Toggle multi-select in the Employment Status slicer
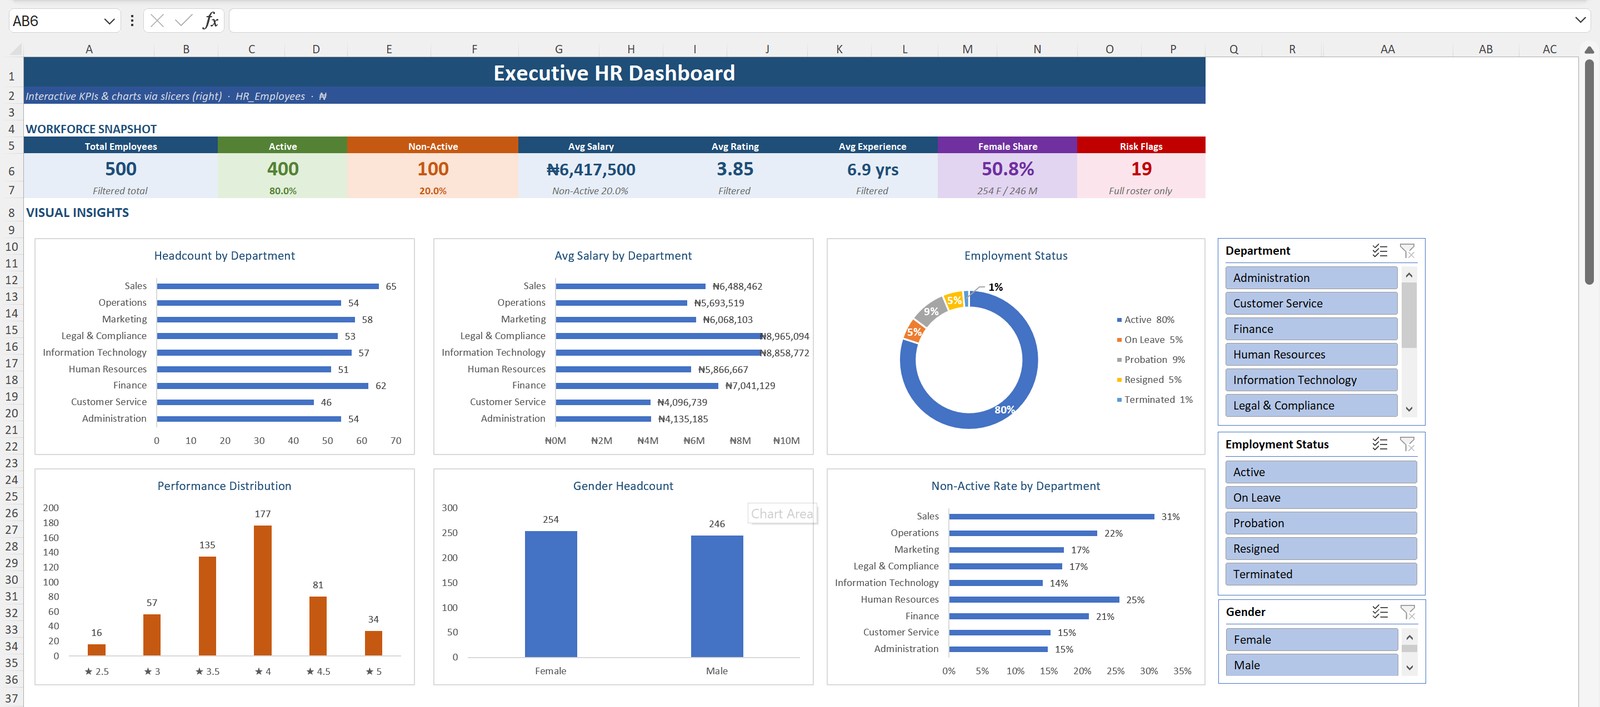Screen dimensions: 1600x707 click(x=1380, y=444)
